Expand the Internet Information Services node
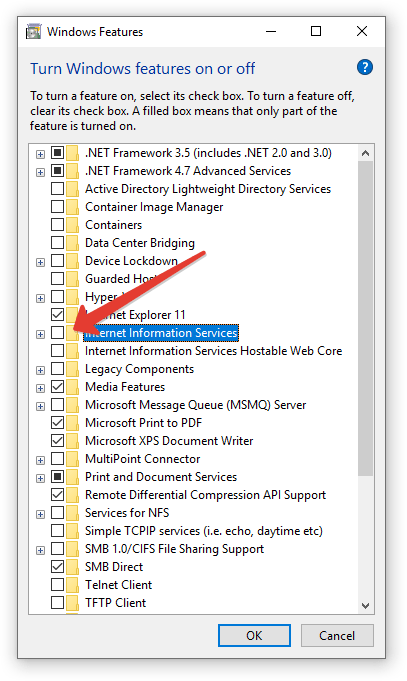Viewport: 407px width, 681px height. click(40, 334)
